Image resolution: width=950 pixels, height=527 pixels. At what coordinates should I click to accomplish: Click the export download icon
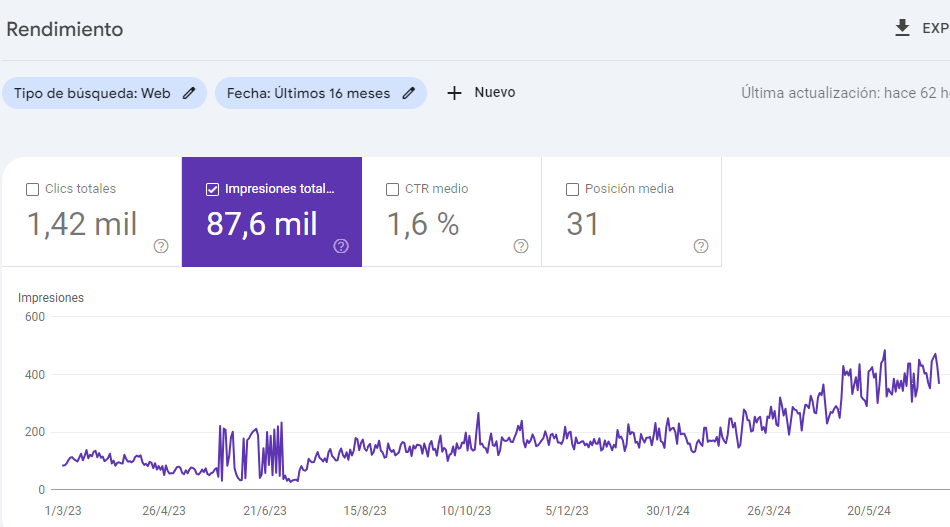click(x=902, y=28)
